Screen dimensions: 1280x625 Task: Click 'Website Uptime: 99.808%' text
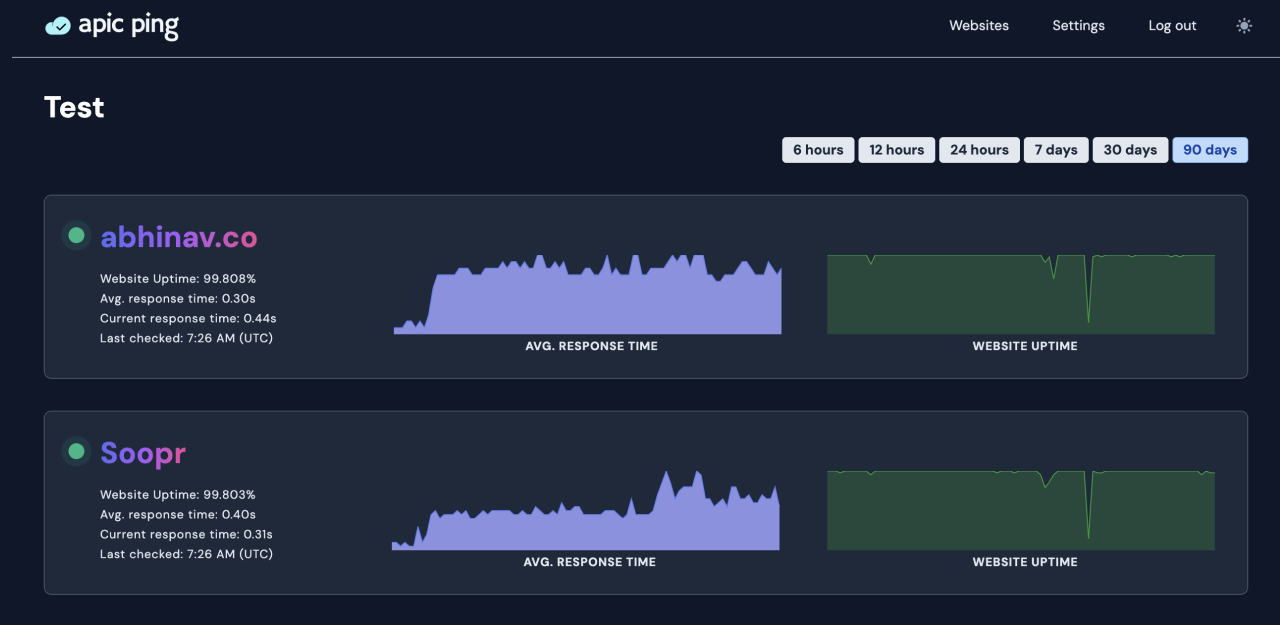tap(178, 279)
